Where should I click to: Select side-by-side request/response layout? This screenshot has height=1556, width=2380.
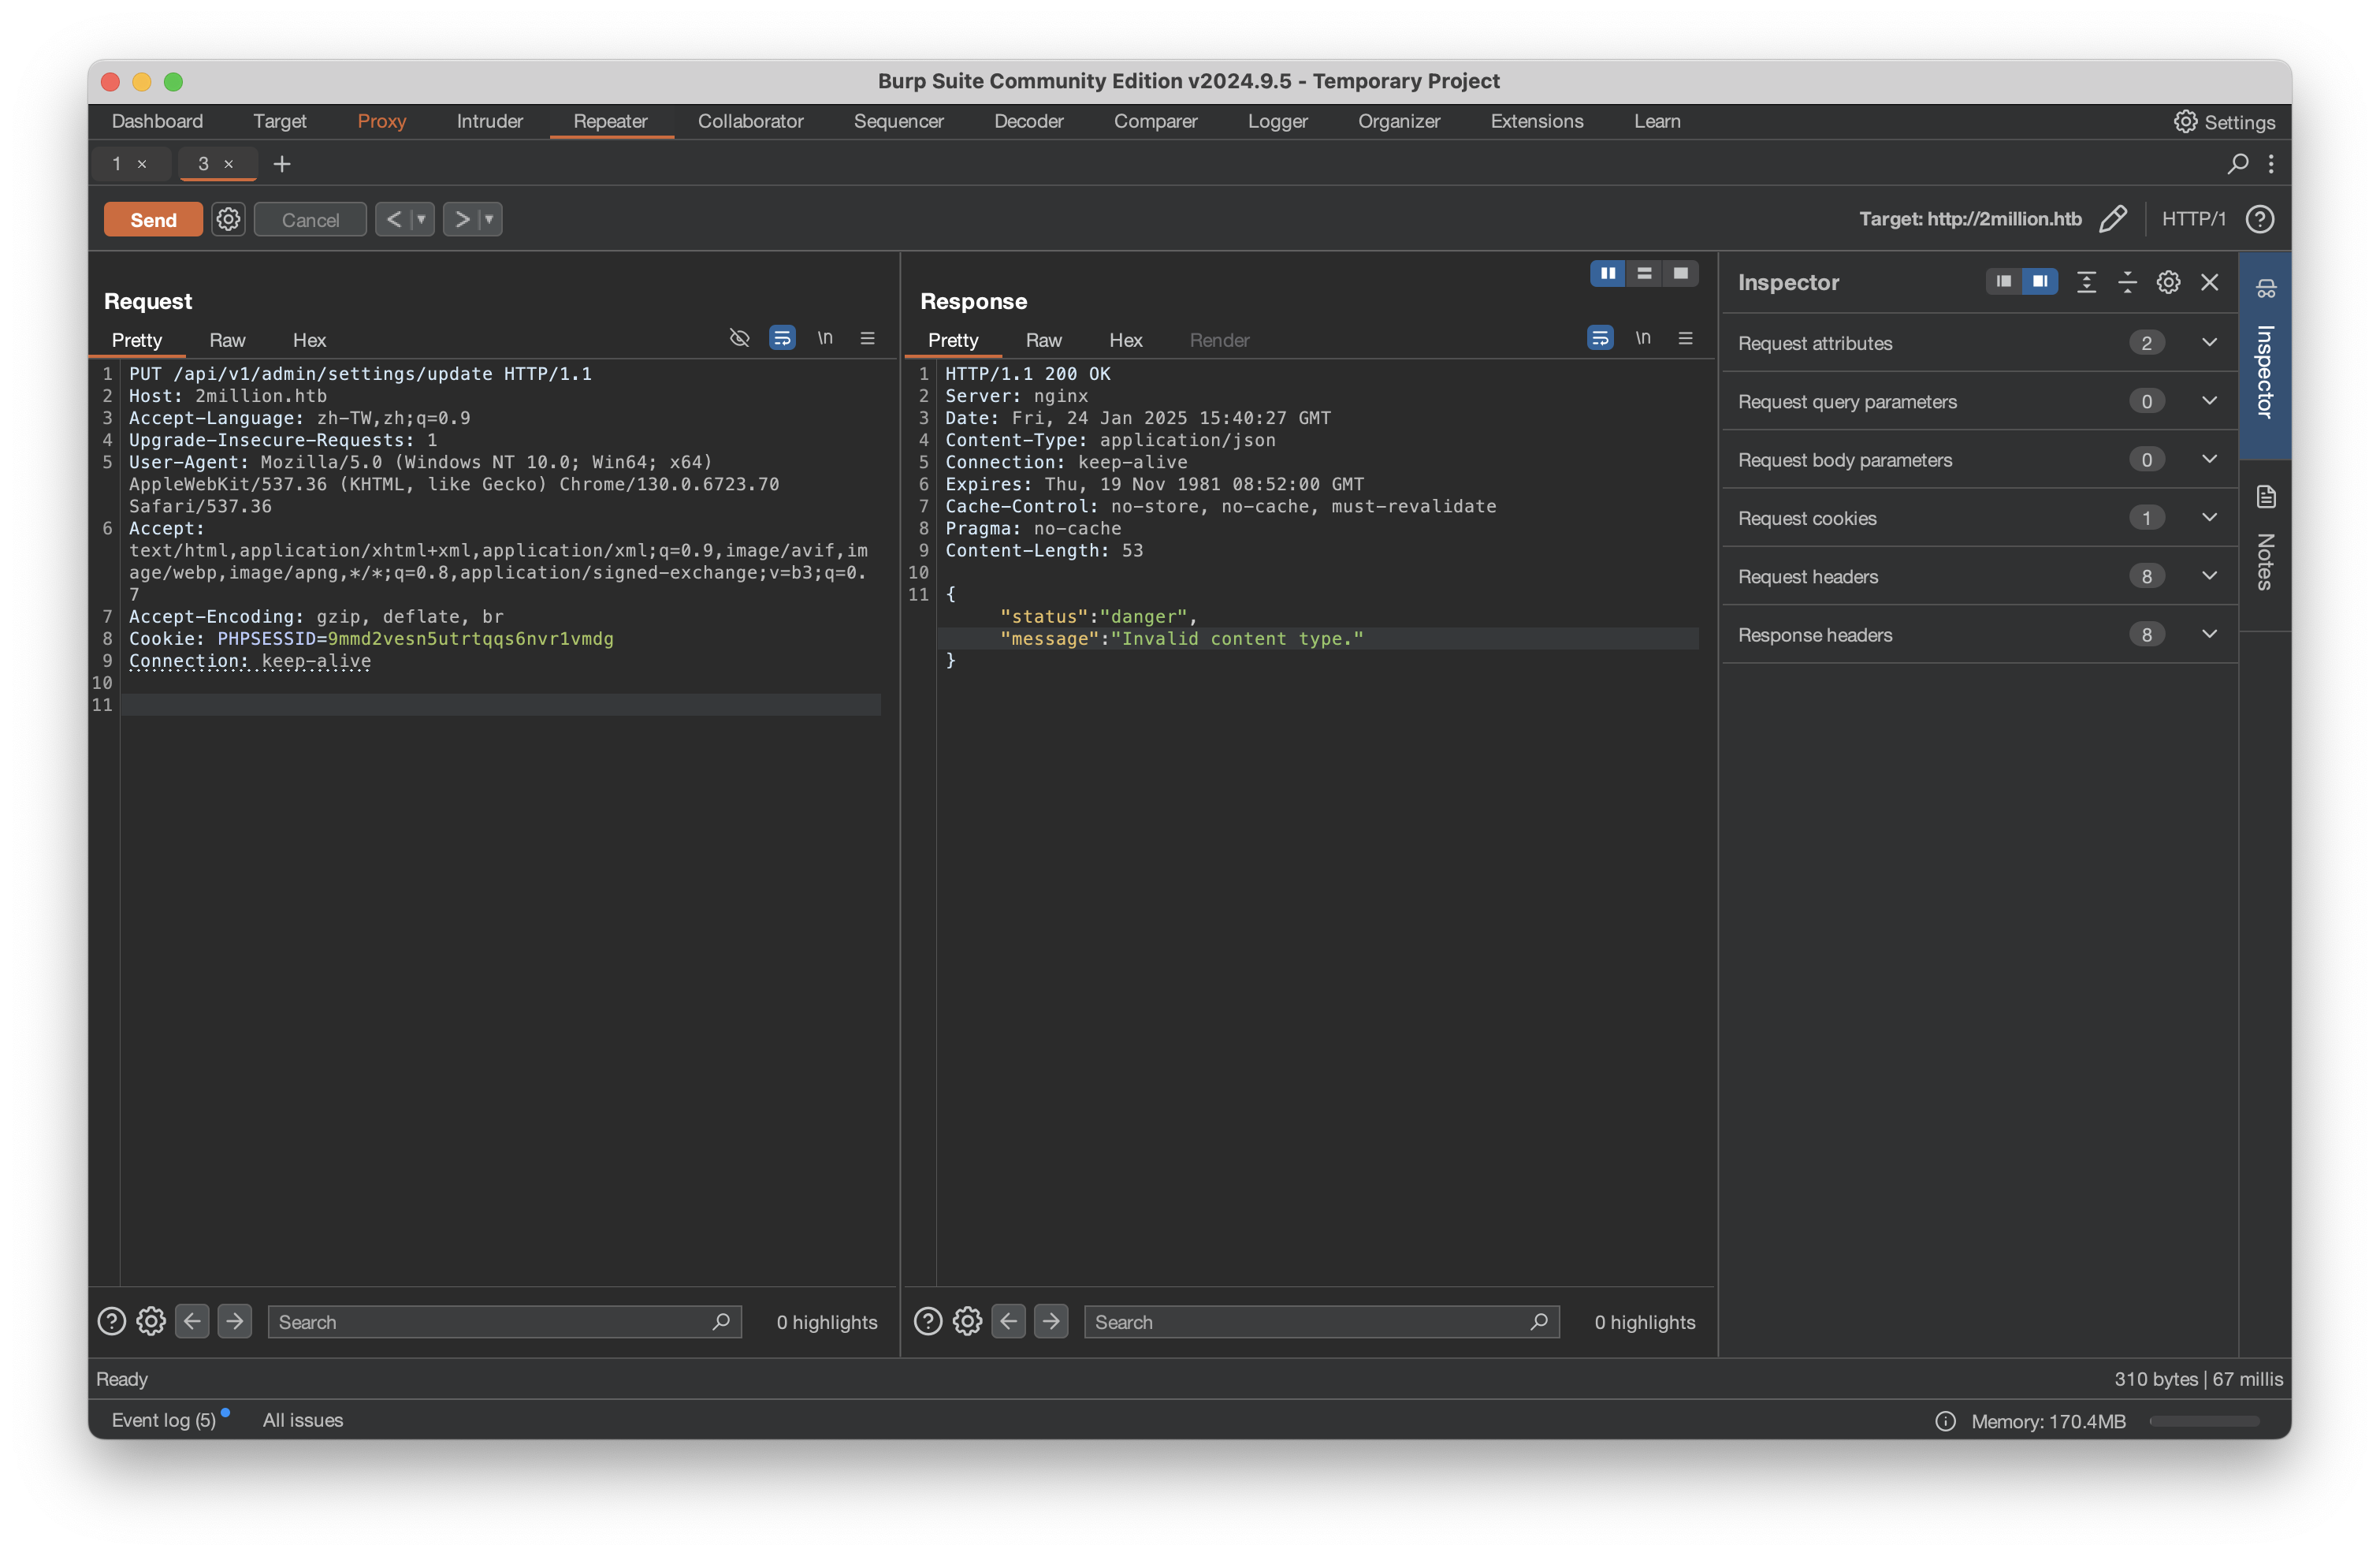(1607, 273)
